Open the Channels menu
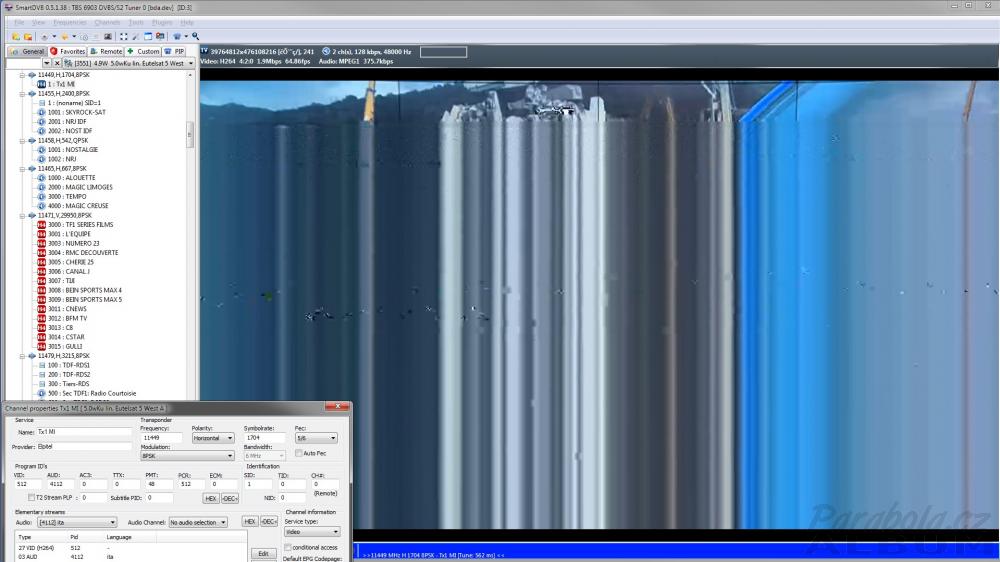Screen dimensions: 1000x562 (x=107, y=22)
